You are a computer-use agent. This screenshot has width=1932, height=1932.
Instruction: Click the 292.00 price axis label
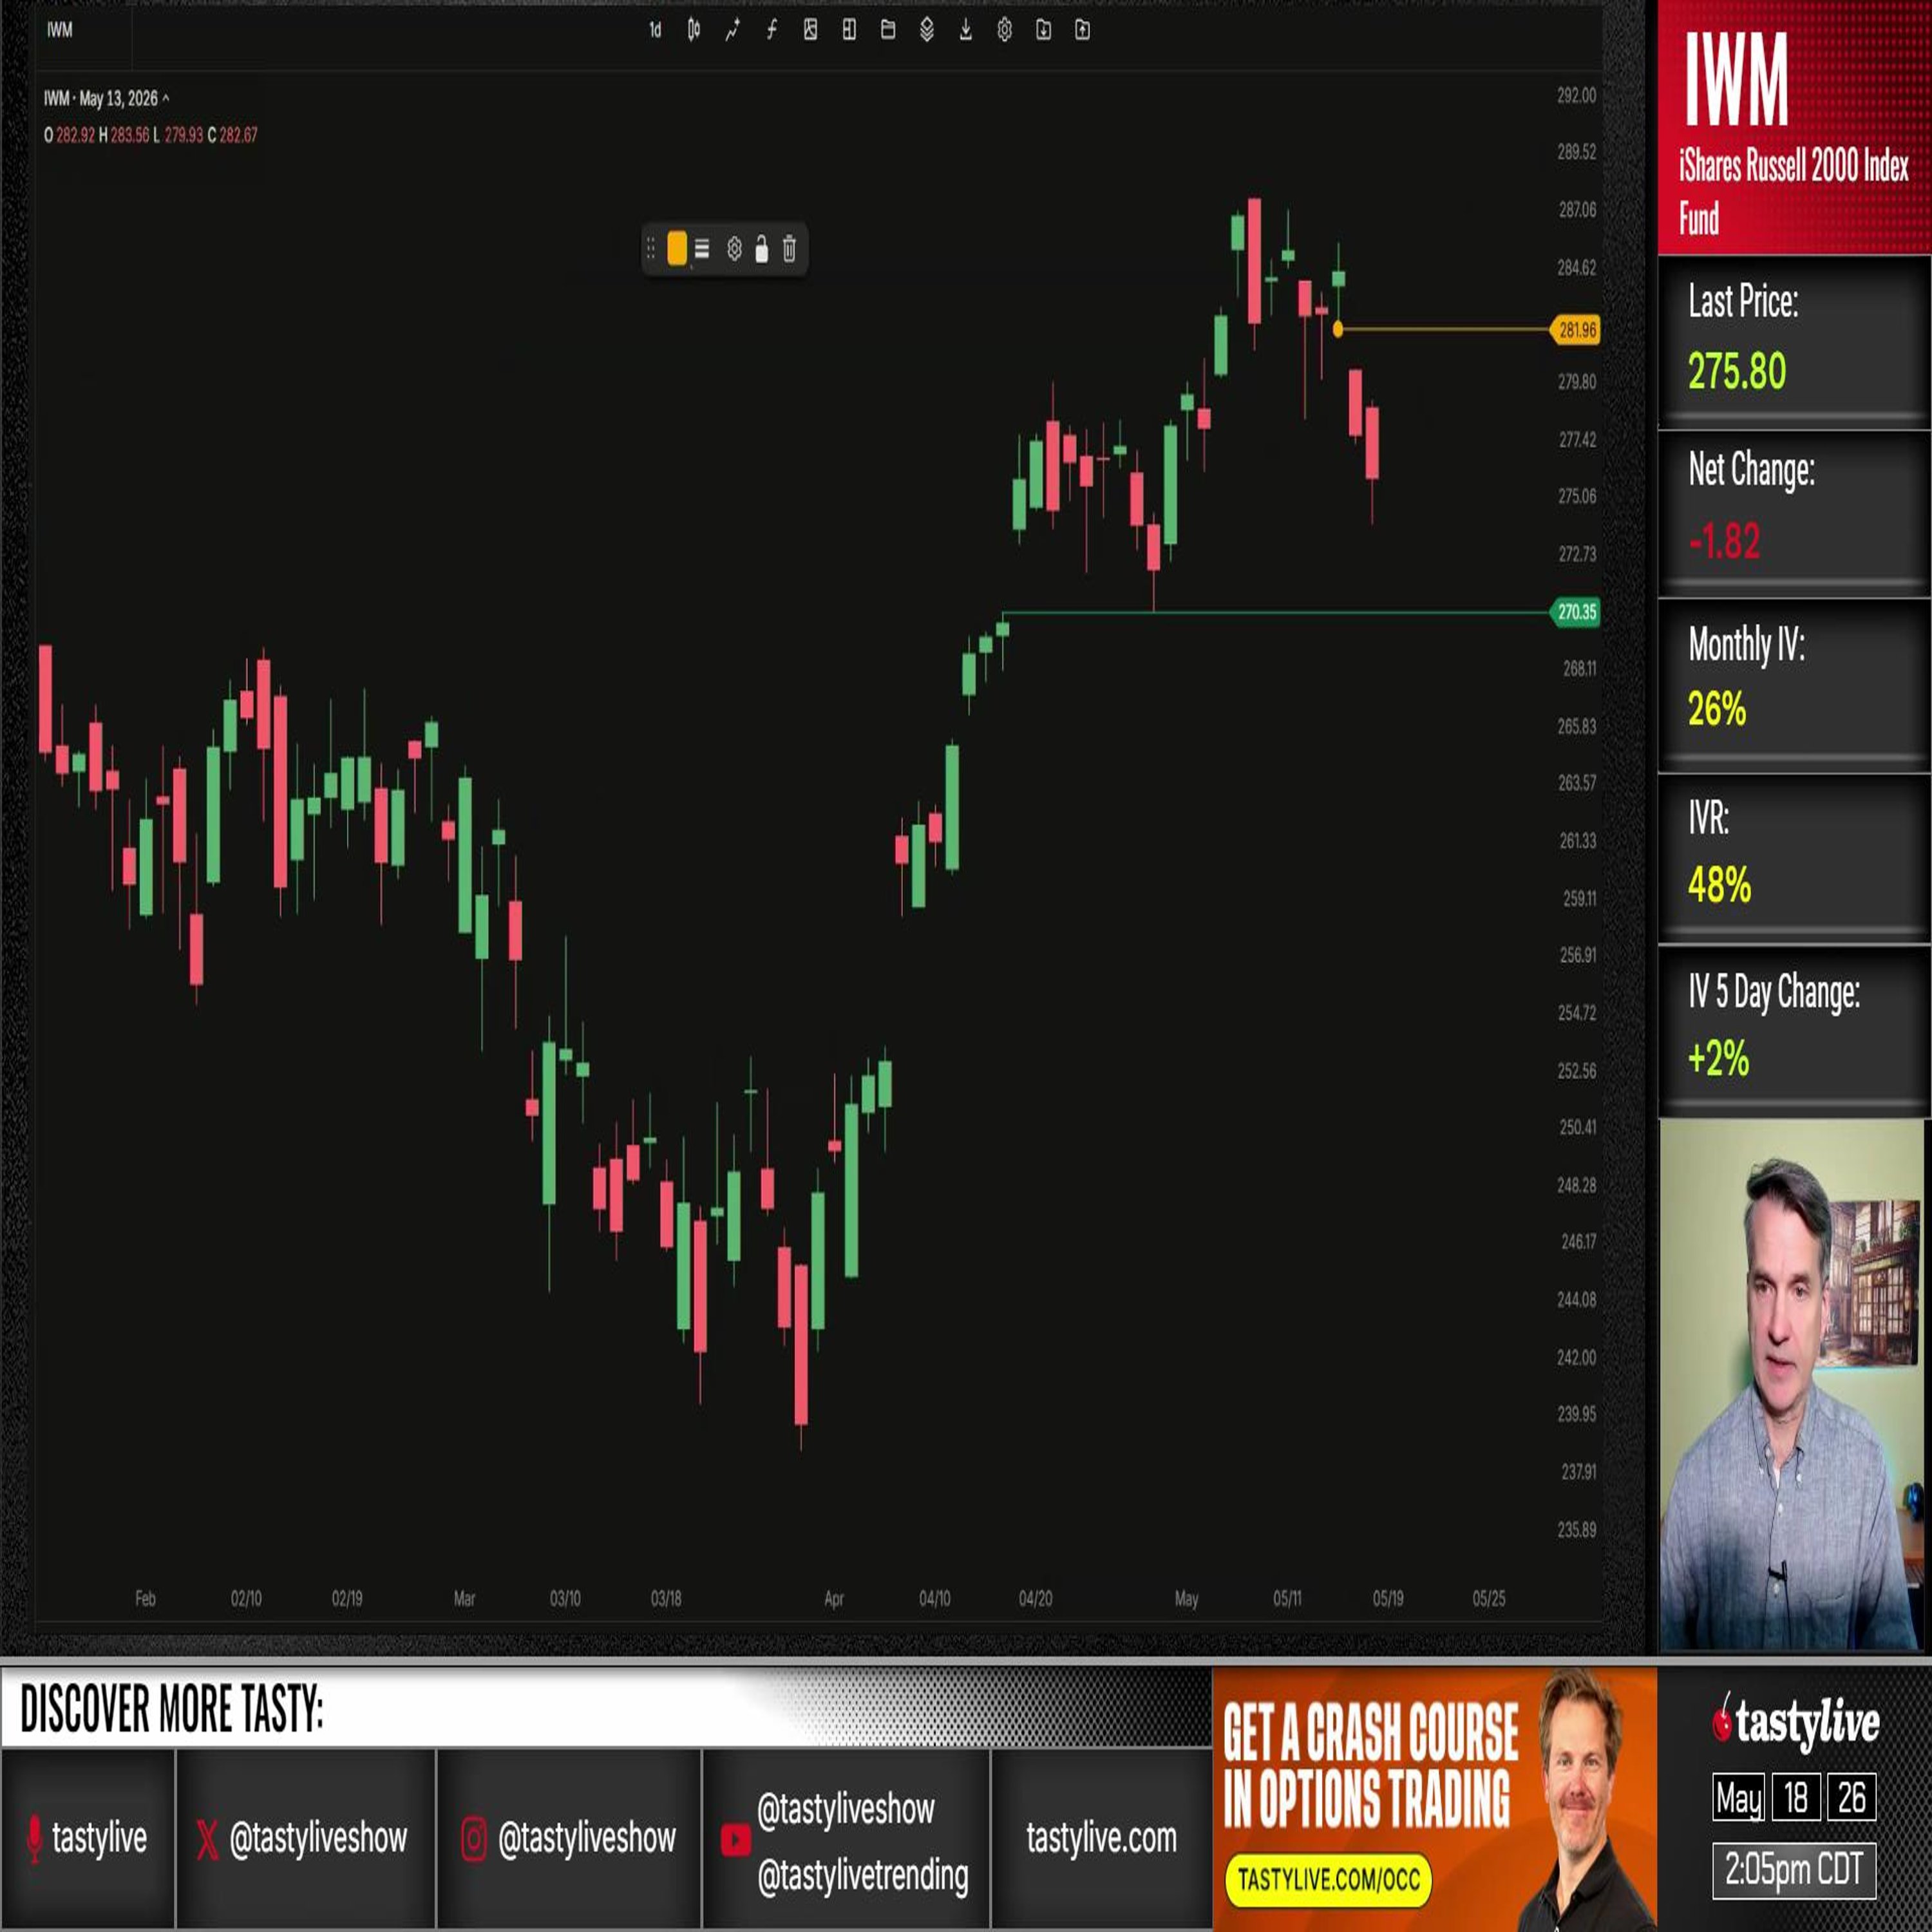point(1576,95)
